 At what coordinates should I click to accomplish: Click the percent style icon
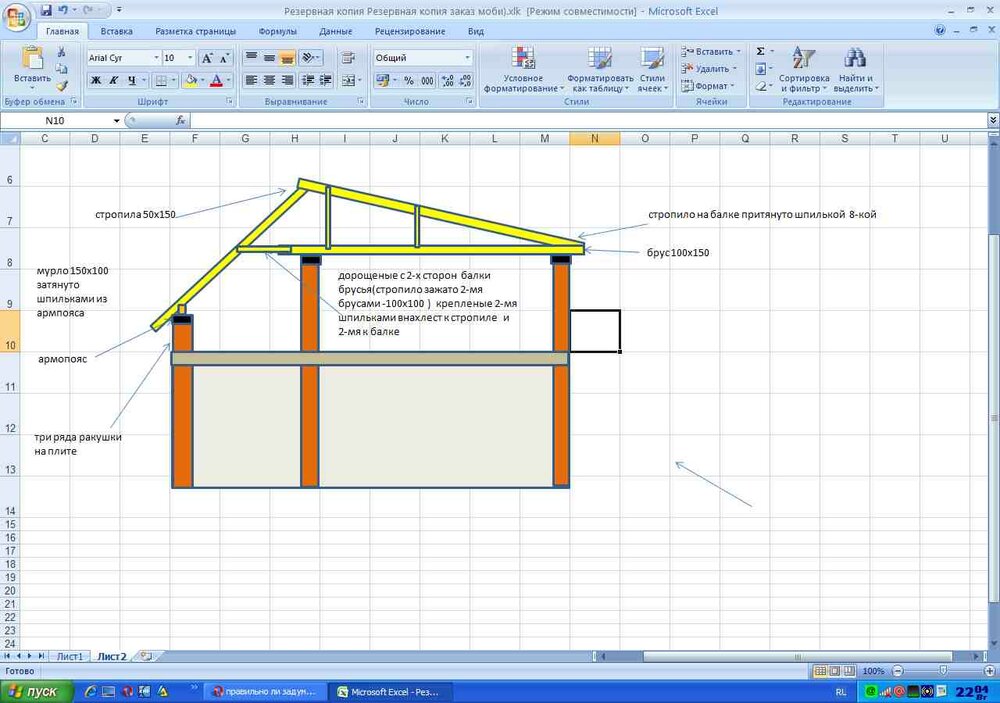point(409,80)
